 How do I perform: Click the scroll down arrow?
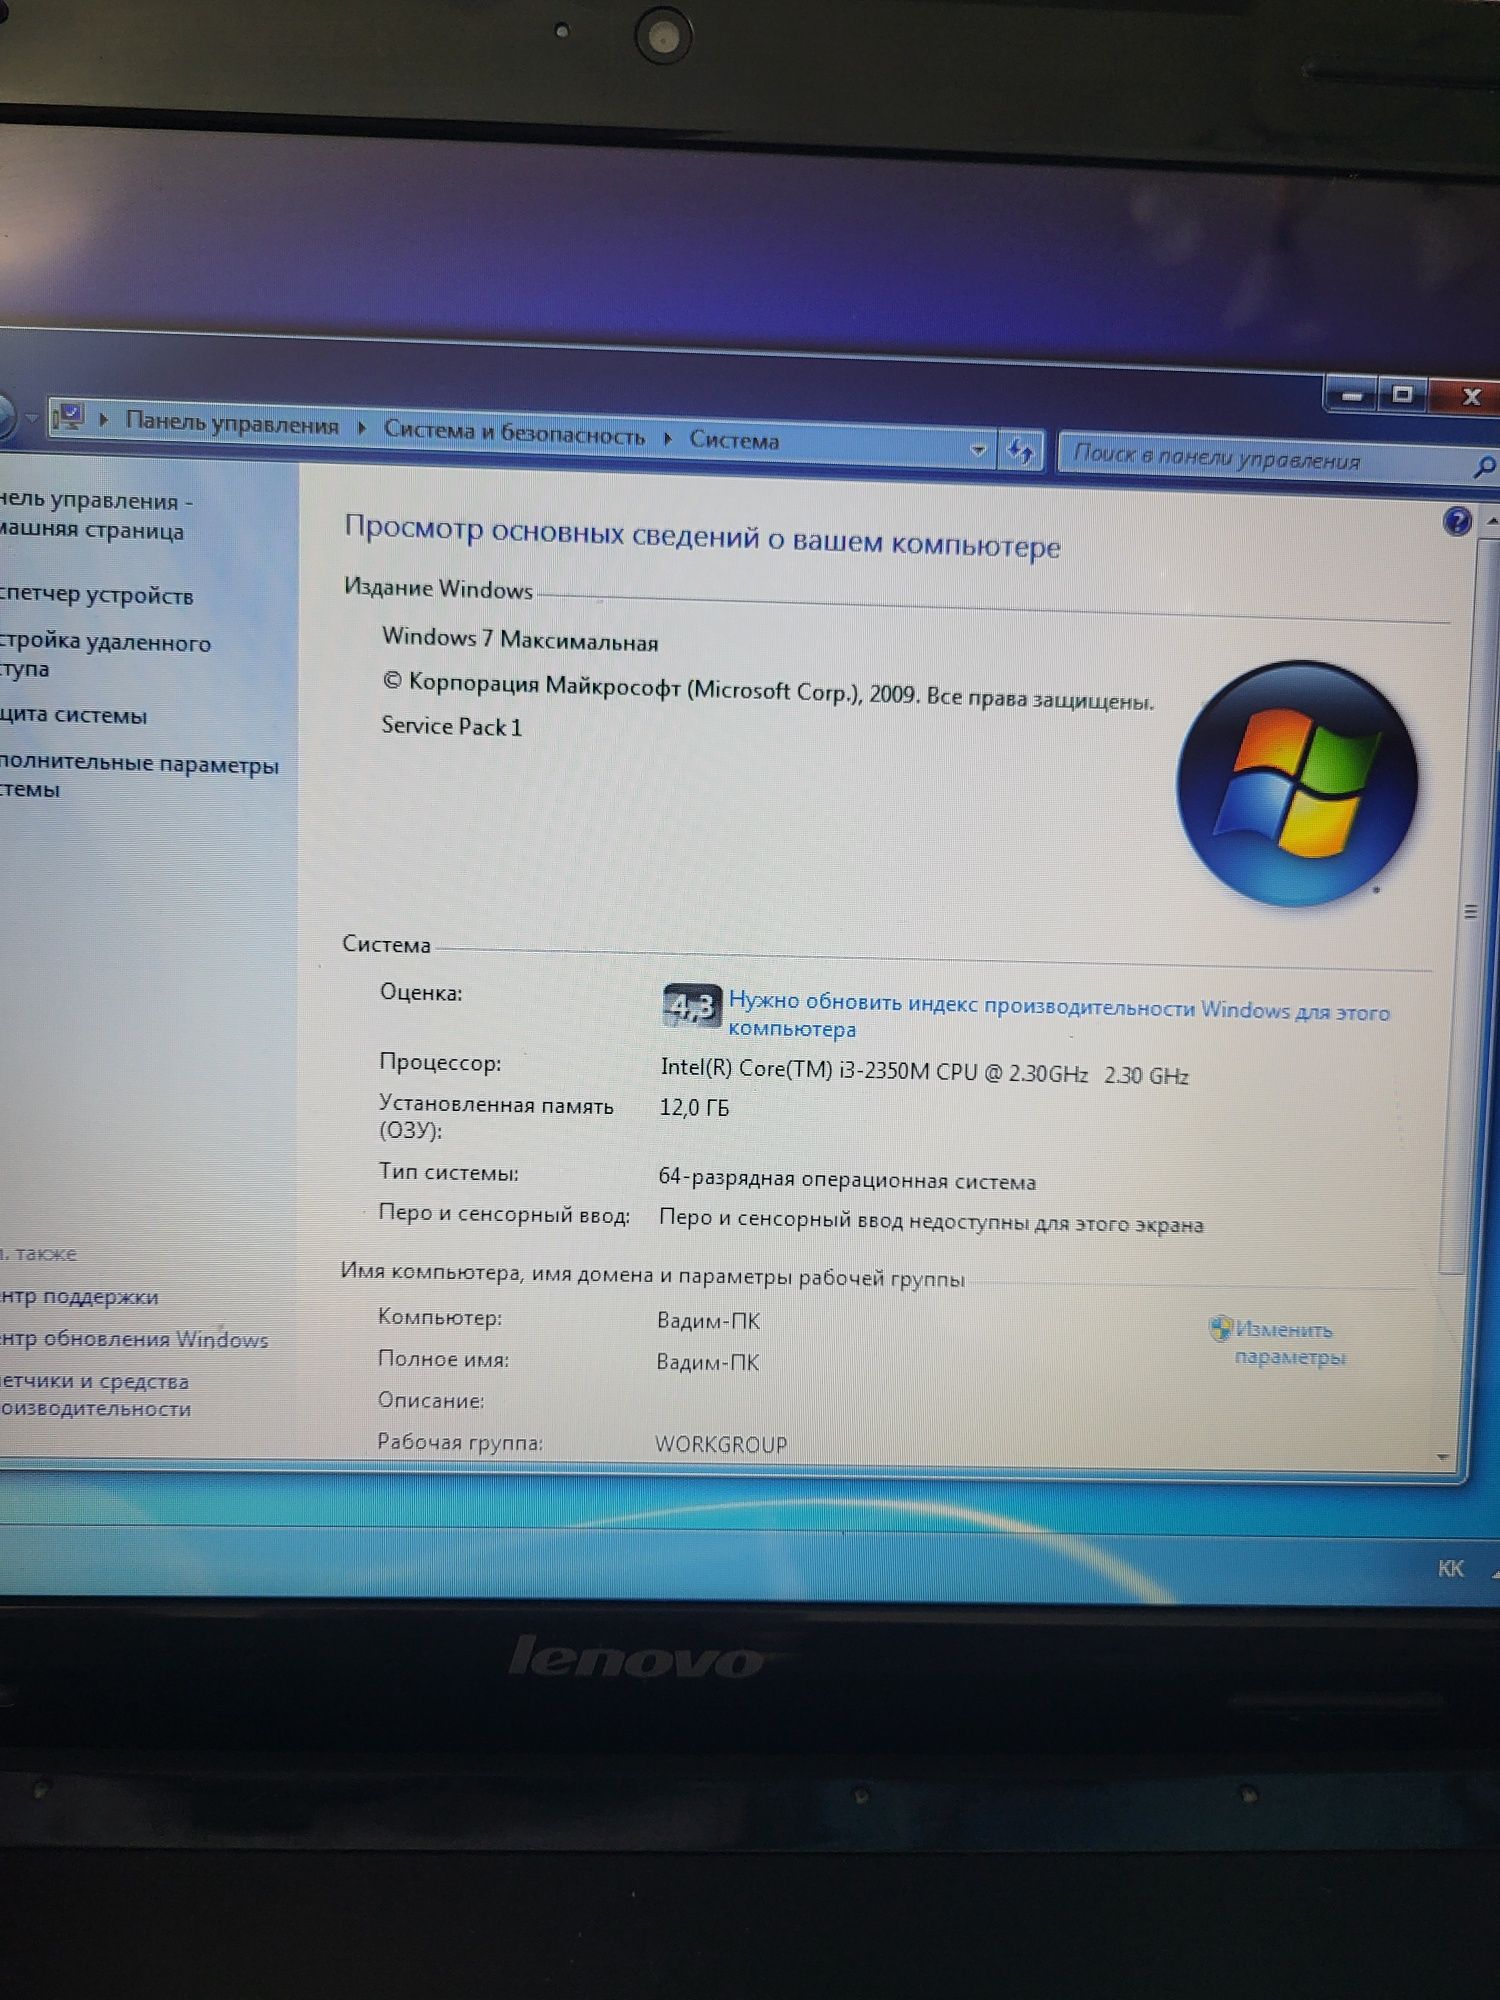point(1443,1457)
